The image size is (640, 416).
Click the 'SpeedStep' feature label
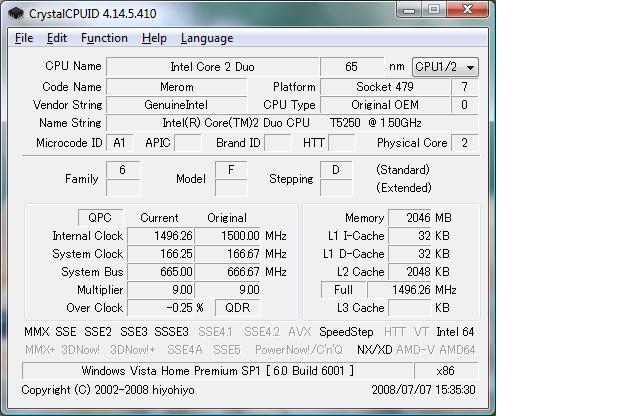pyautogui.click(x=346, y=332)
